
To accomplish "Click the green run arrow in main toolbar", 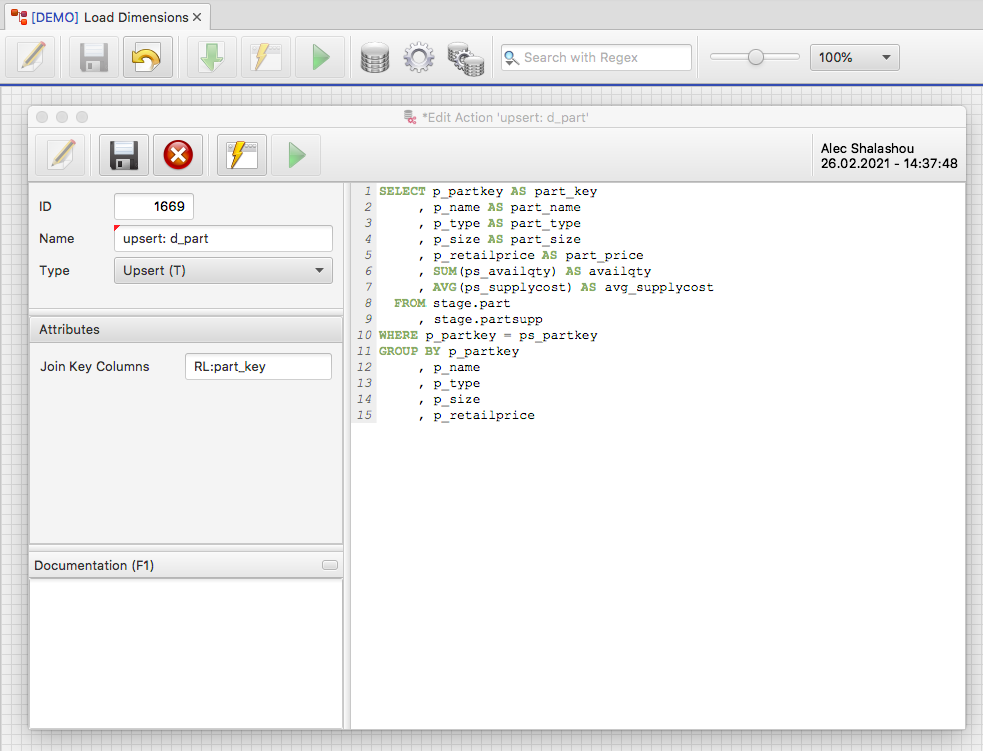I will (320, 57).
